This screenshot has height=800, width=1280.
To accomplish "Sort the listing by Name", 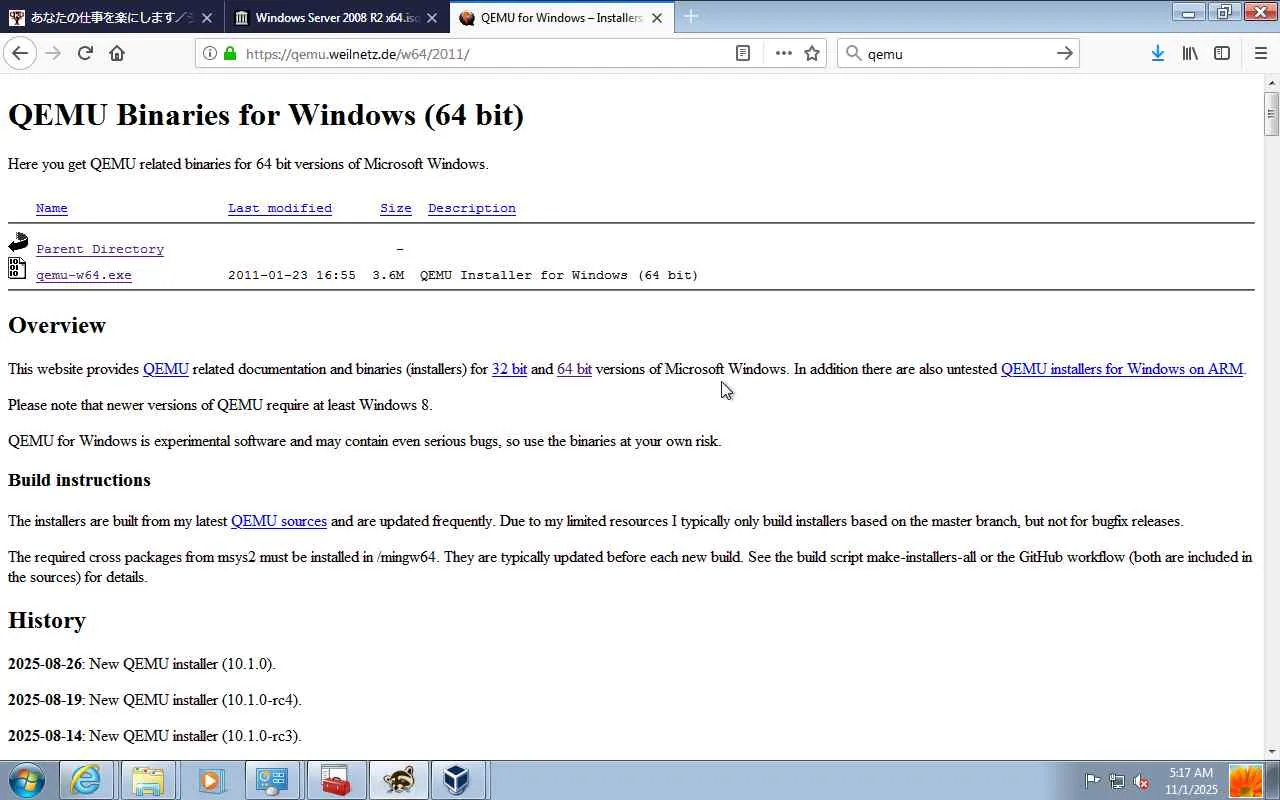I will point(52,208).
